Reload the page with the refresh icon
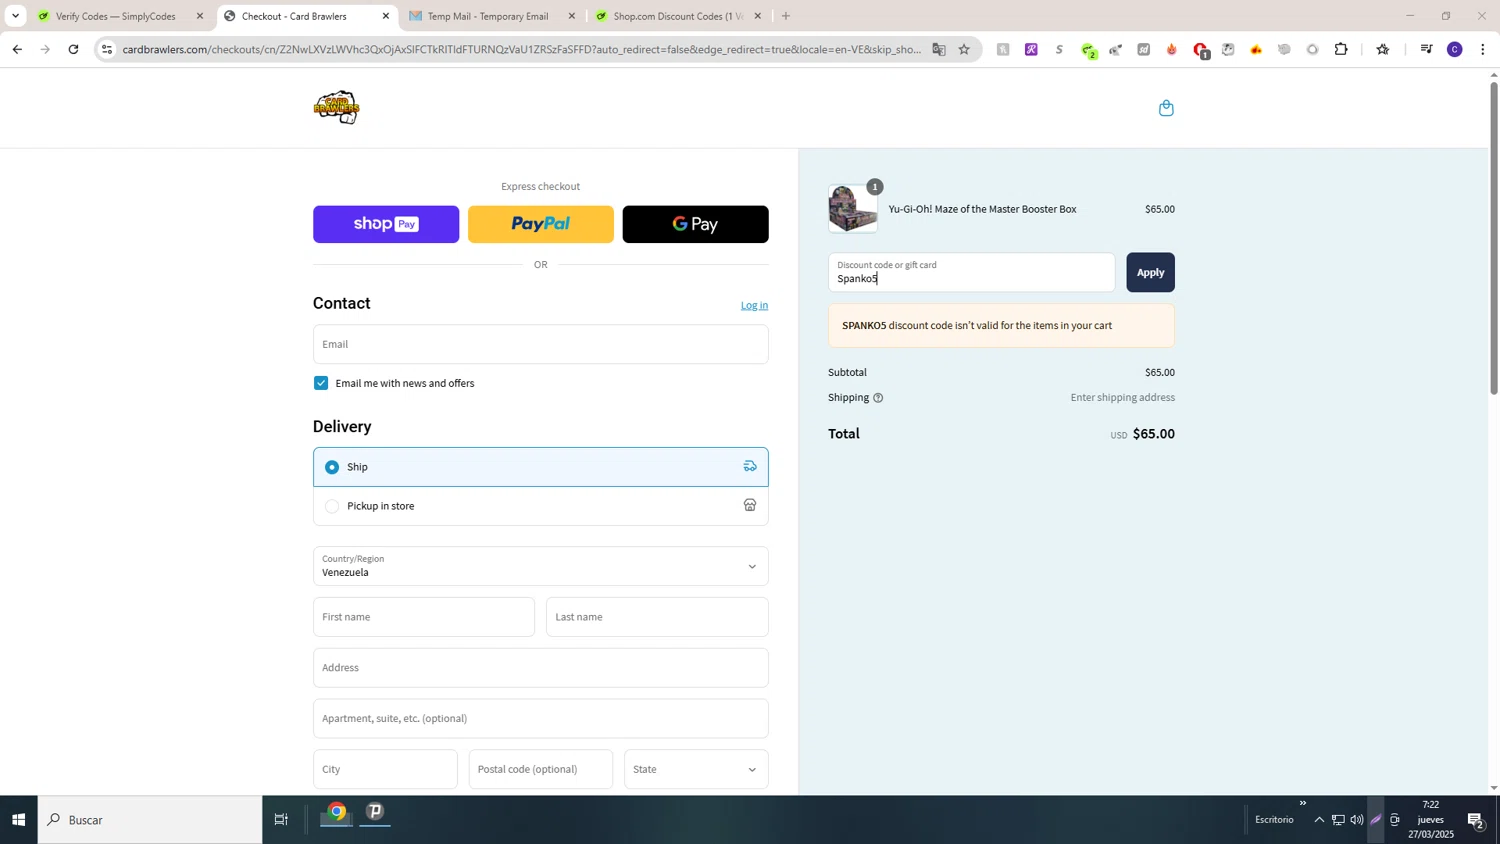 point(73,49)
